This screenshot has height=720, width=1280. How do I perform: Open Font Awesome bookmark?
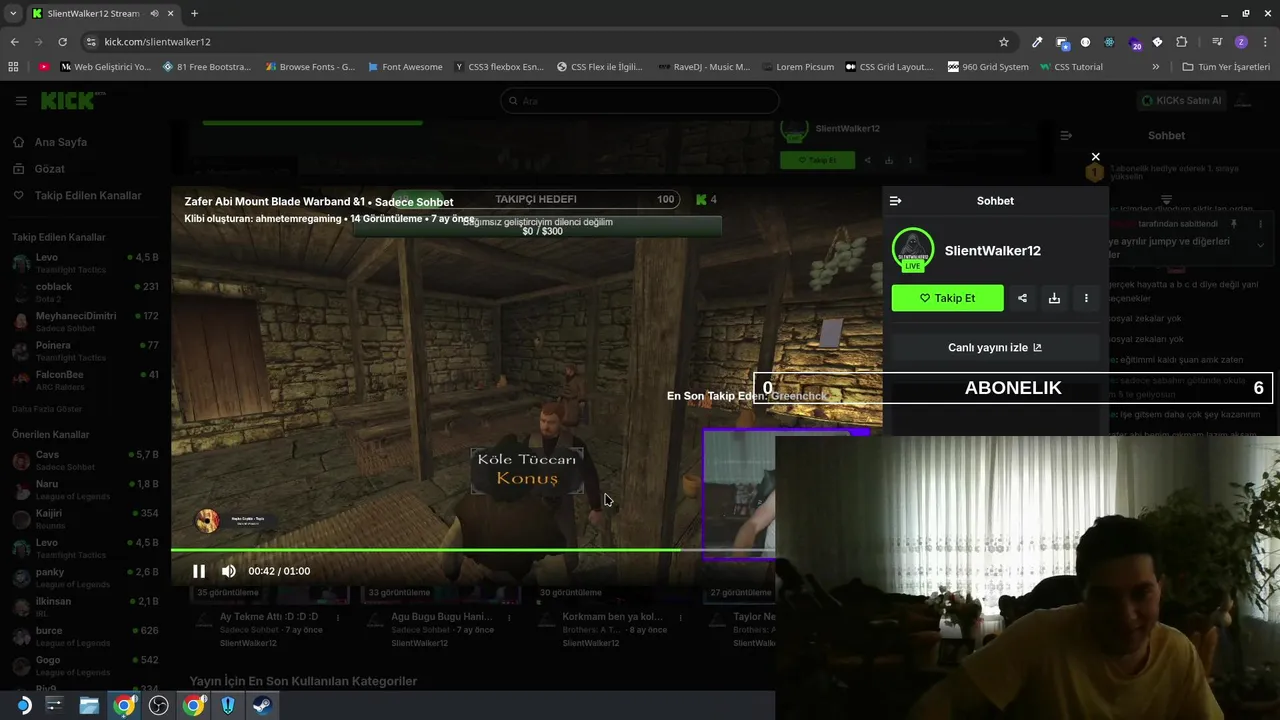(404, 67)
